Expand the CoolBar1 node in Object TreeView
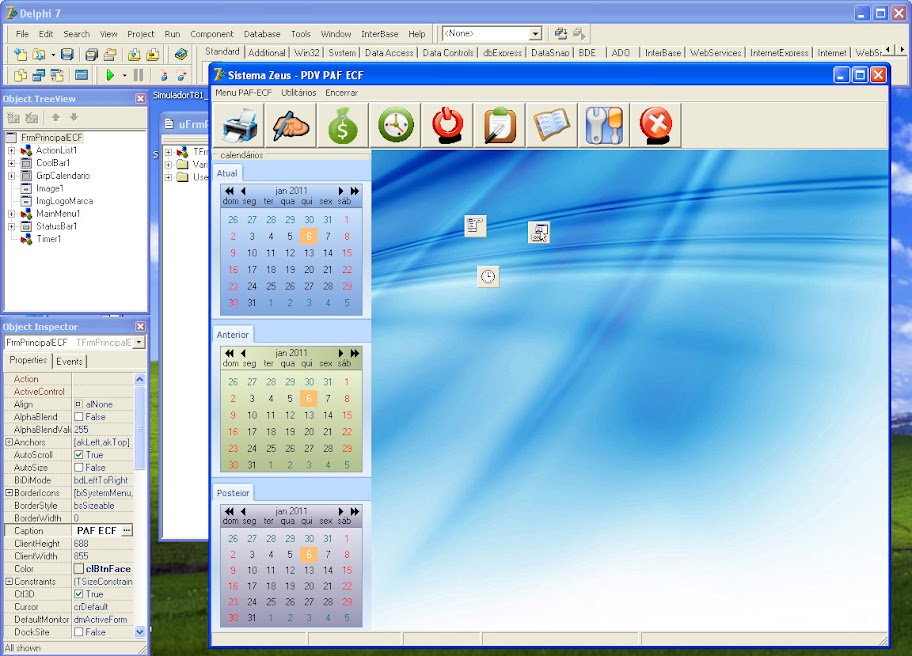 click(11, 163)
